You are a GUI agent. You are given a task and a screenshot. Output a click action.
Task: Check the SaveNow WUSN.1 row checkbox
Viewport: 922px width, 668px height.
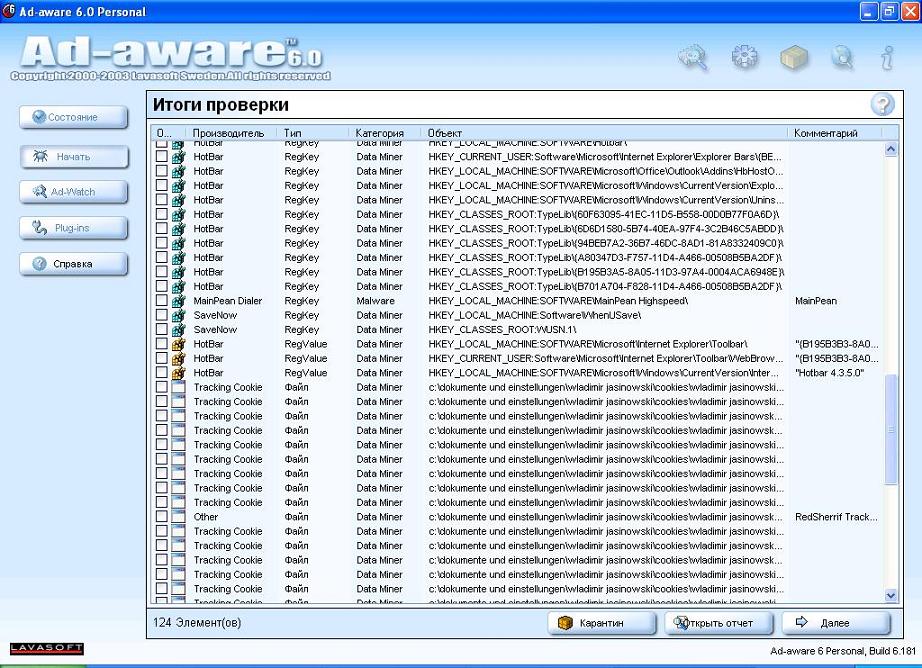(161, 329)
